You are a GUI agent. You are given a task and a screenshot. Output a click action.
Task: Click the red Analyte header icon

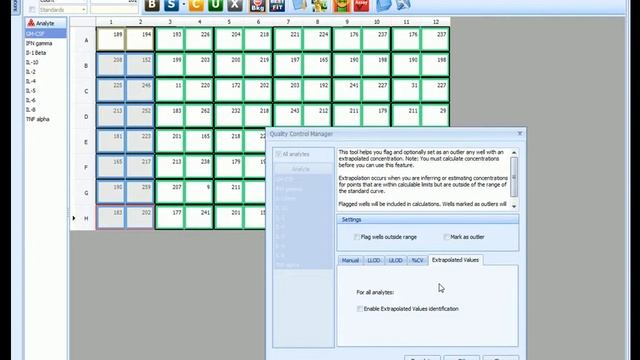coord(31,23)
